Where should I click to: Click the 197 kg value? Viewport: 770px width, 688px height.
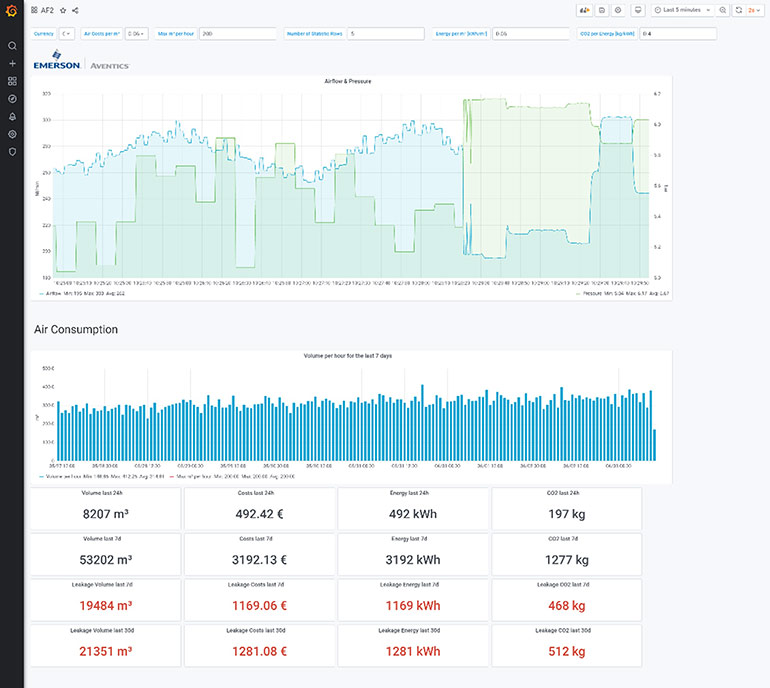567,514
